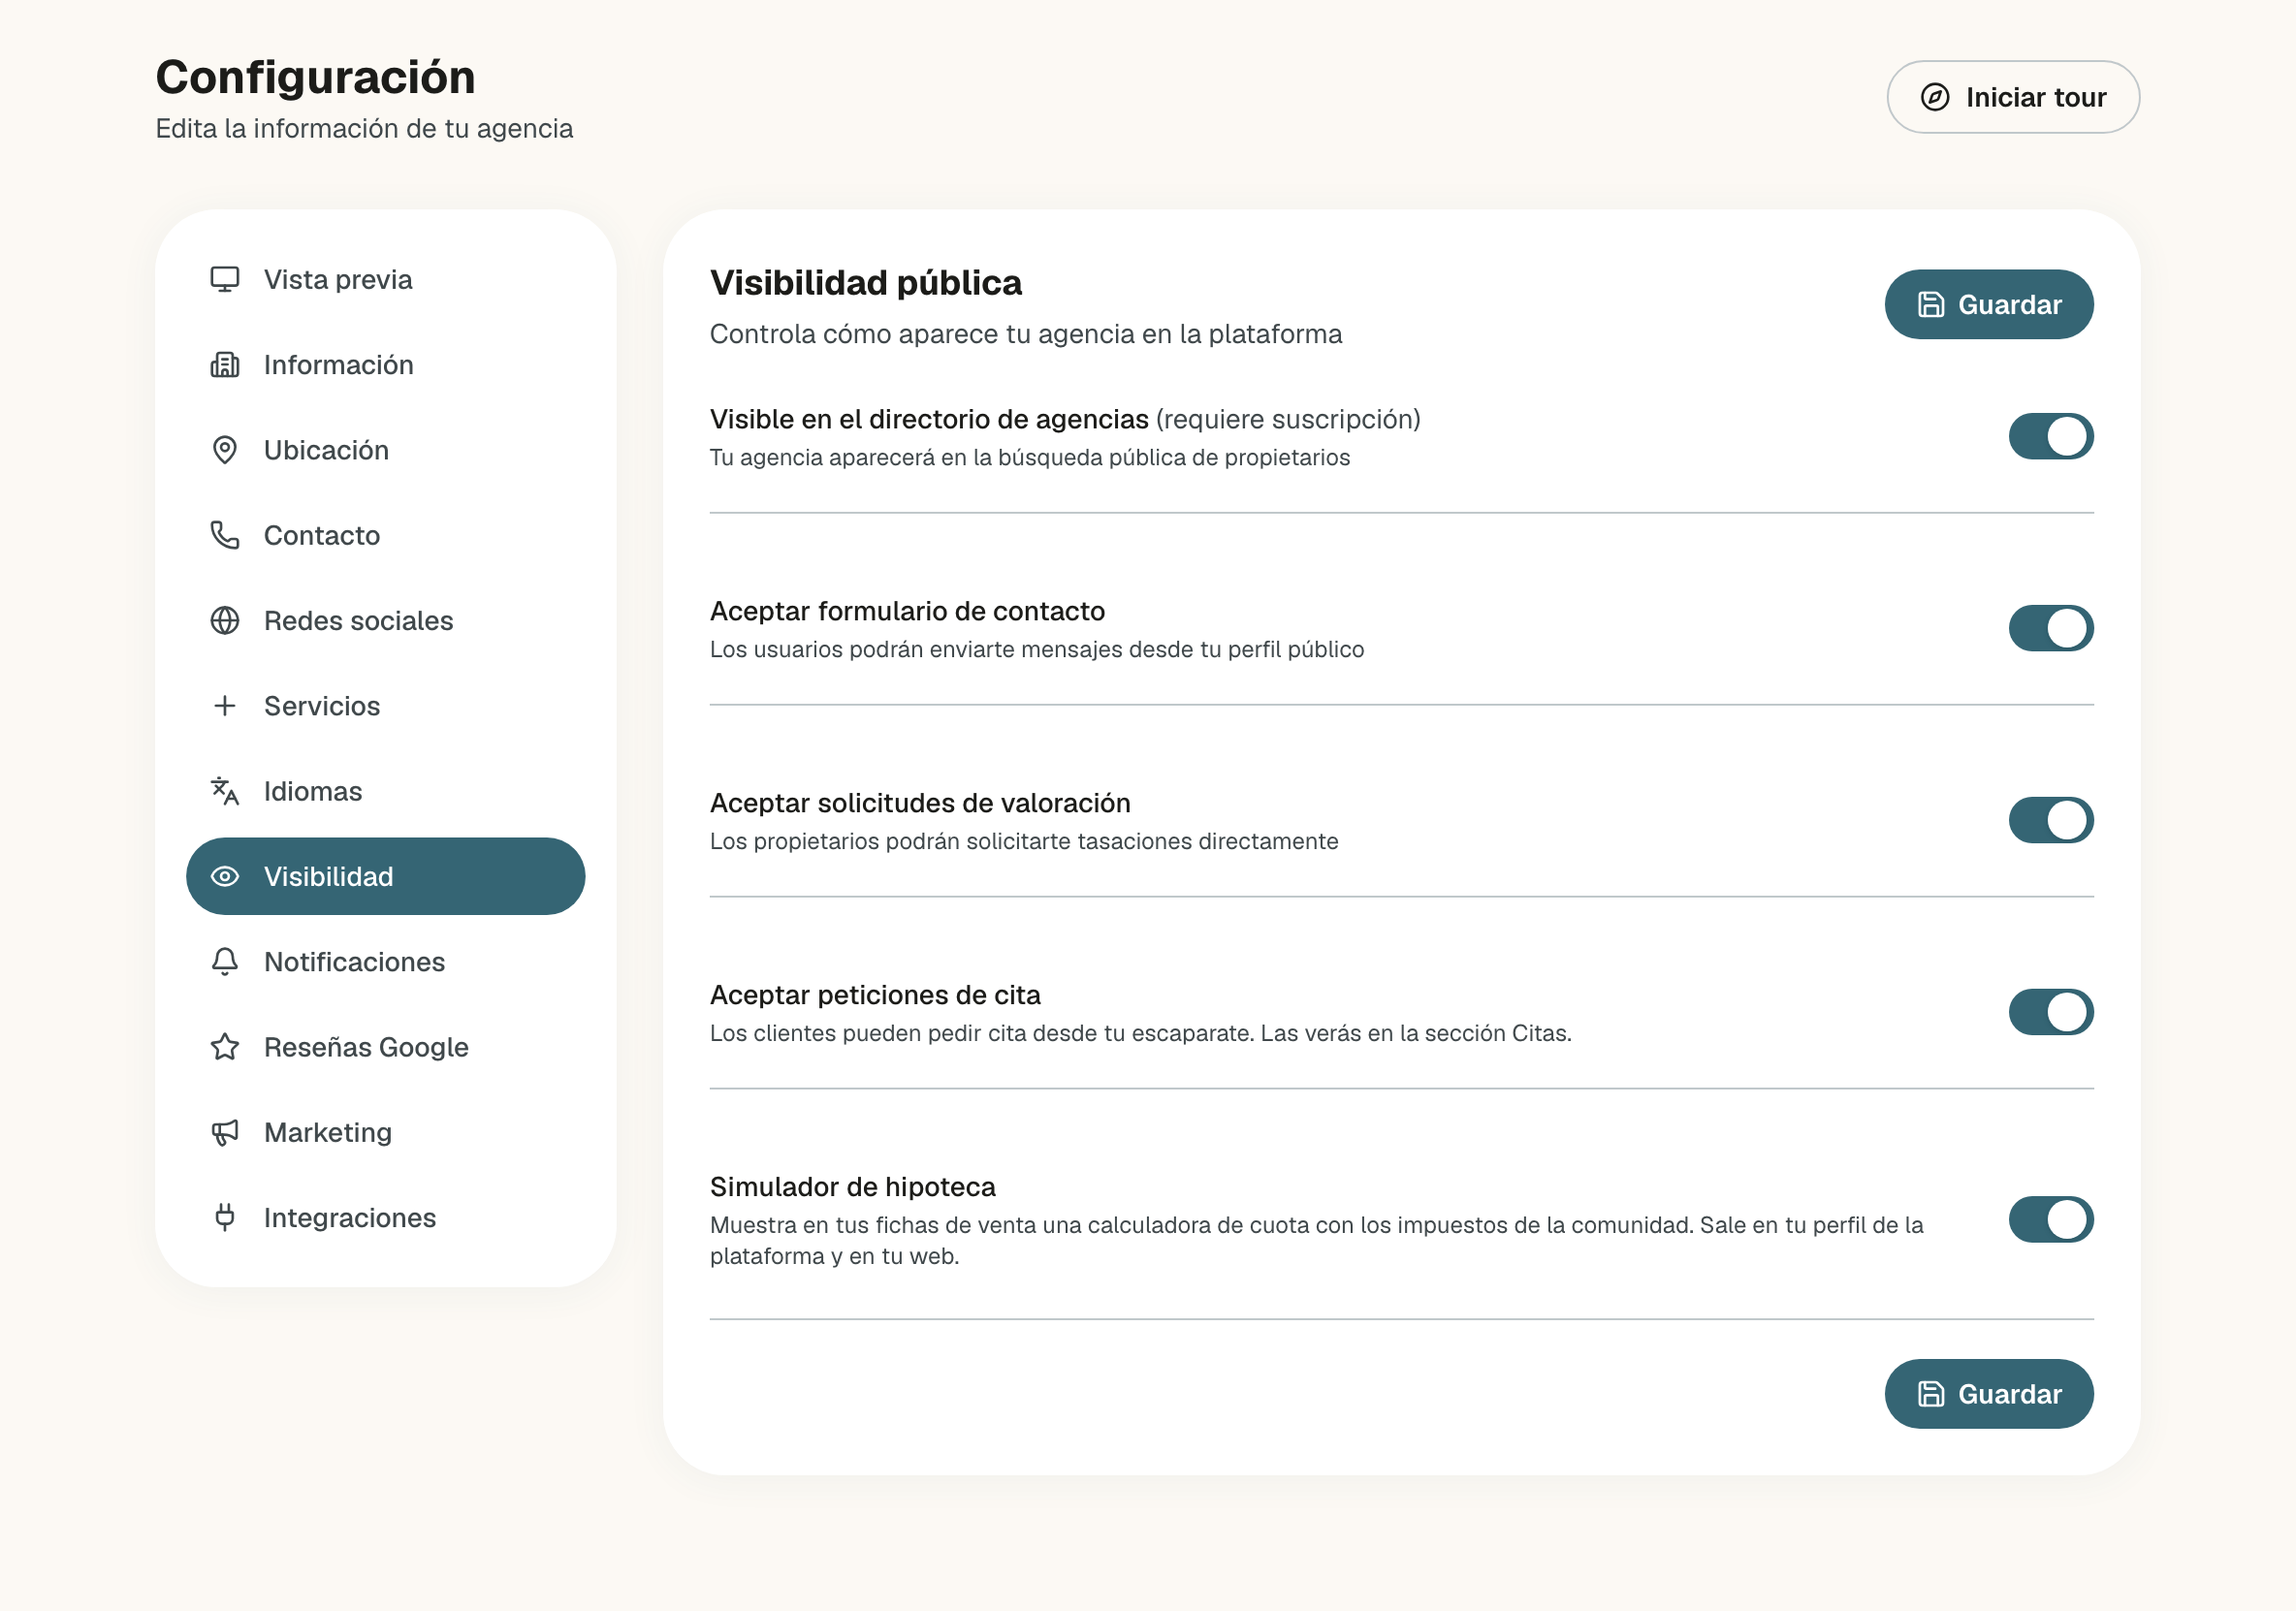The height and width of the screenshot is (1611, 2296).
Task: Select the active Visibilidad menu item
Action: pos(385,877)
